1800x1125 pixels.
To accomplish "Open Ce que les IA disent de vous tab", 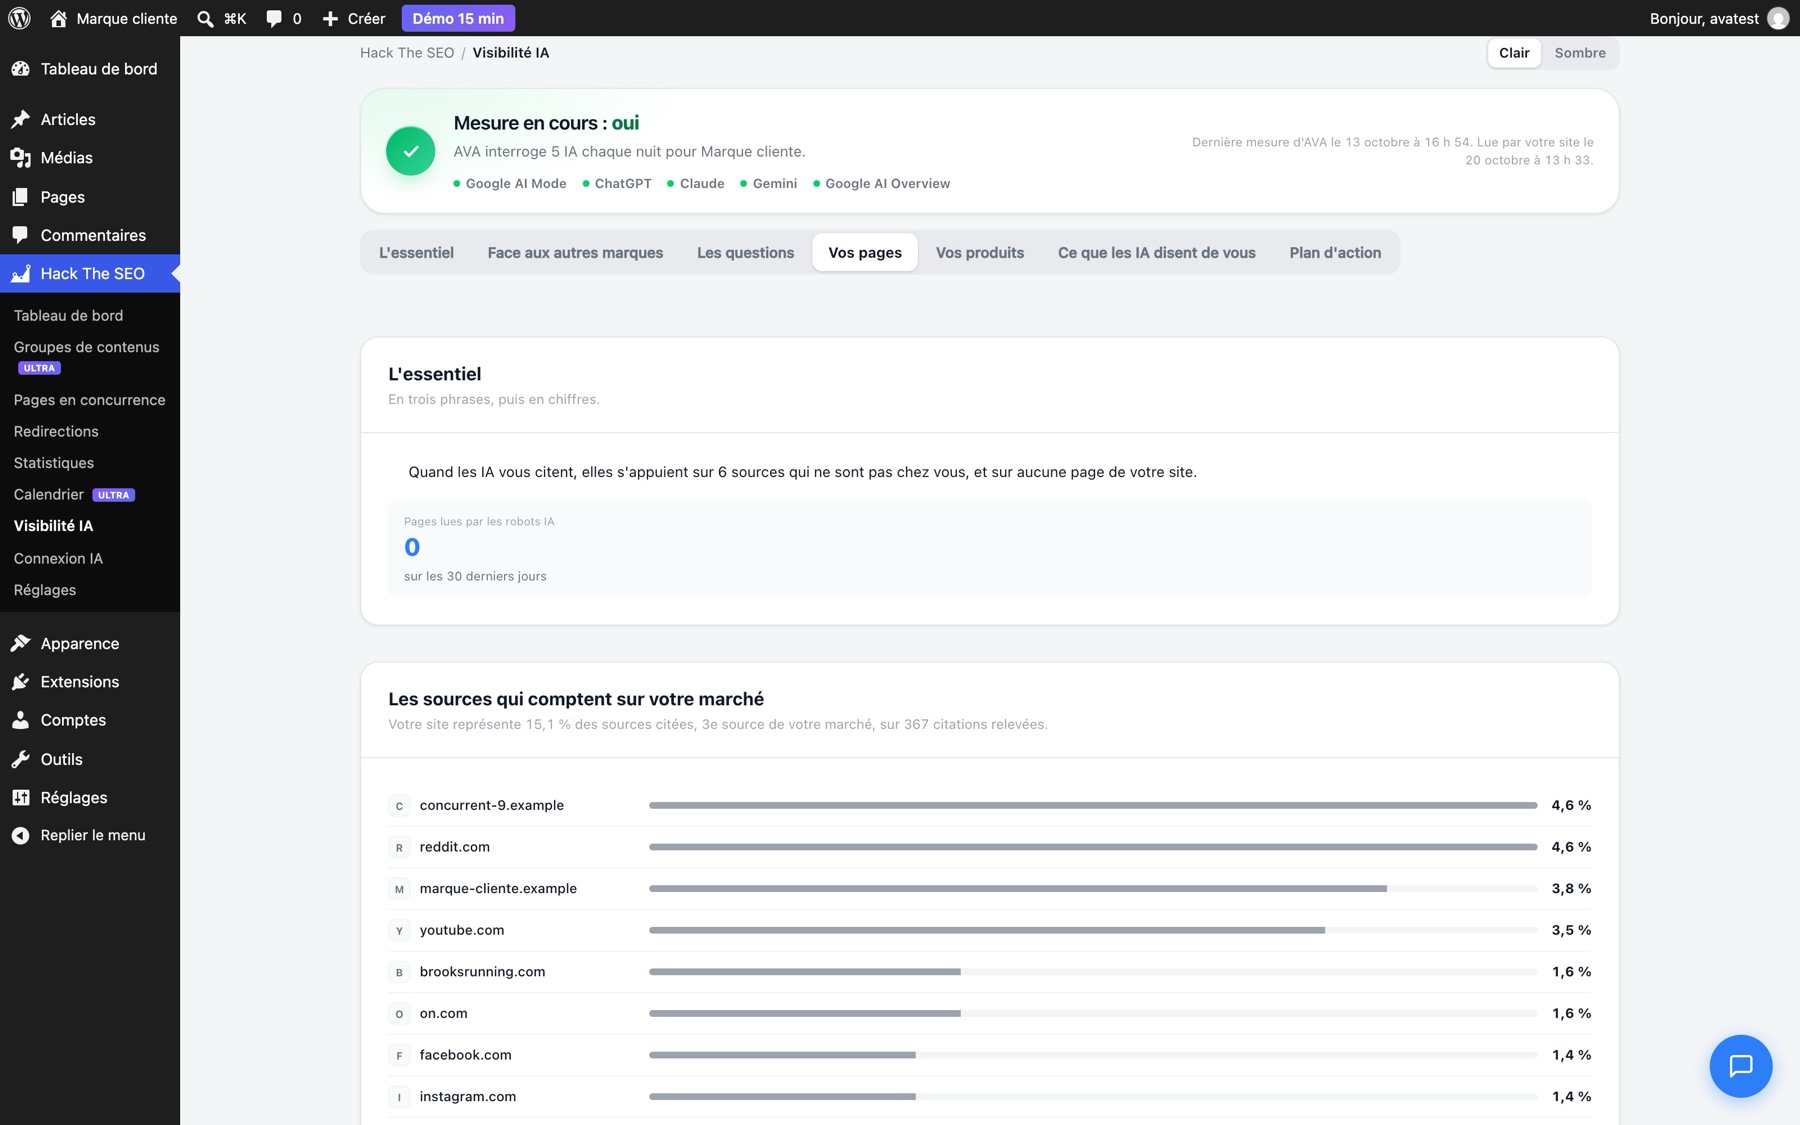I will click(1157, 253).
